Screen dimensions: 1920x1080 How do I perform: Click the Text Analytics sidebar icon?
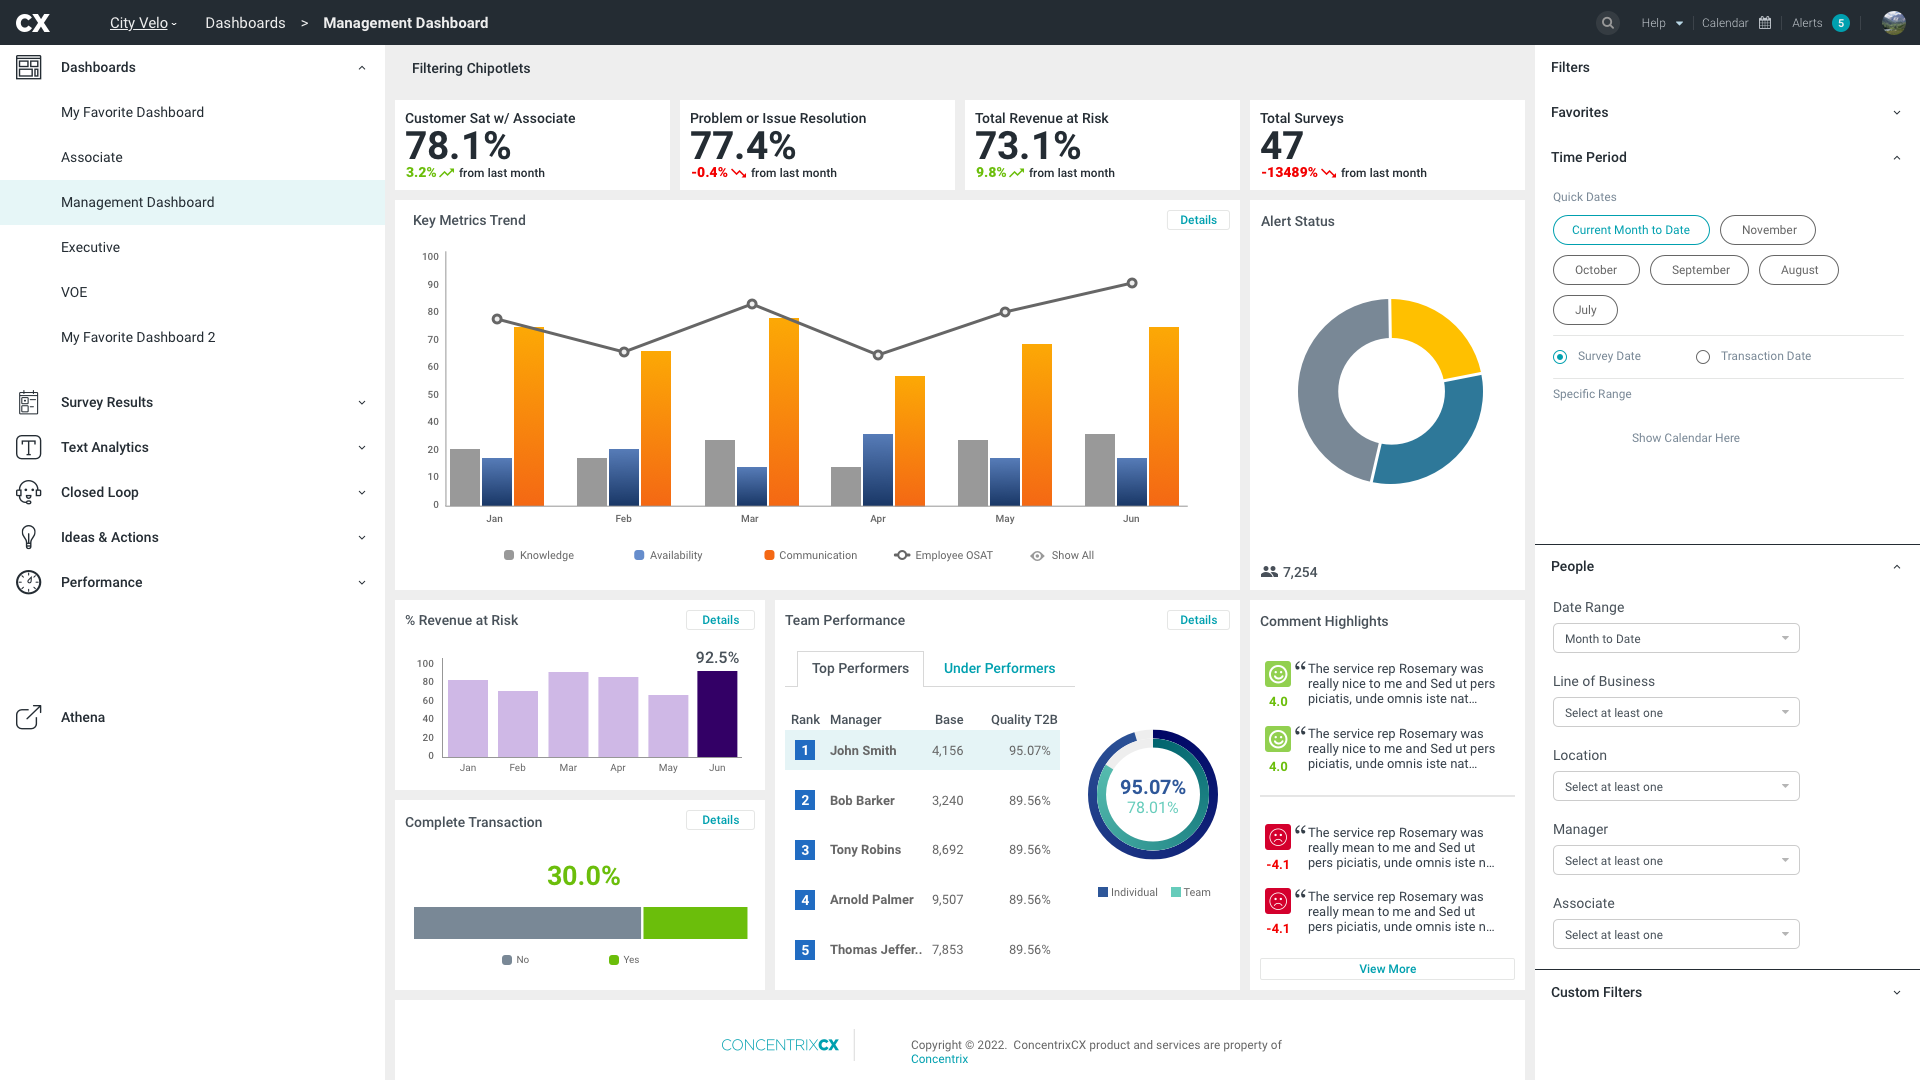point(28,447)
